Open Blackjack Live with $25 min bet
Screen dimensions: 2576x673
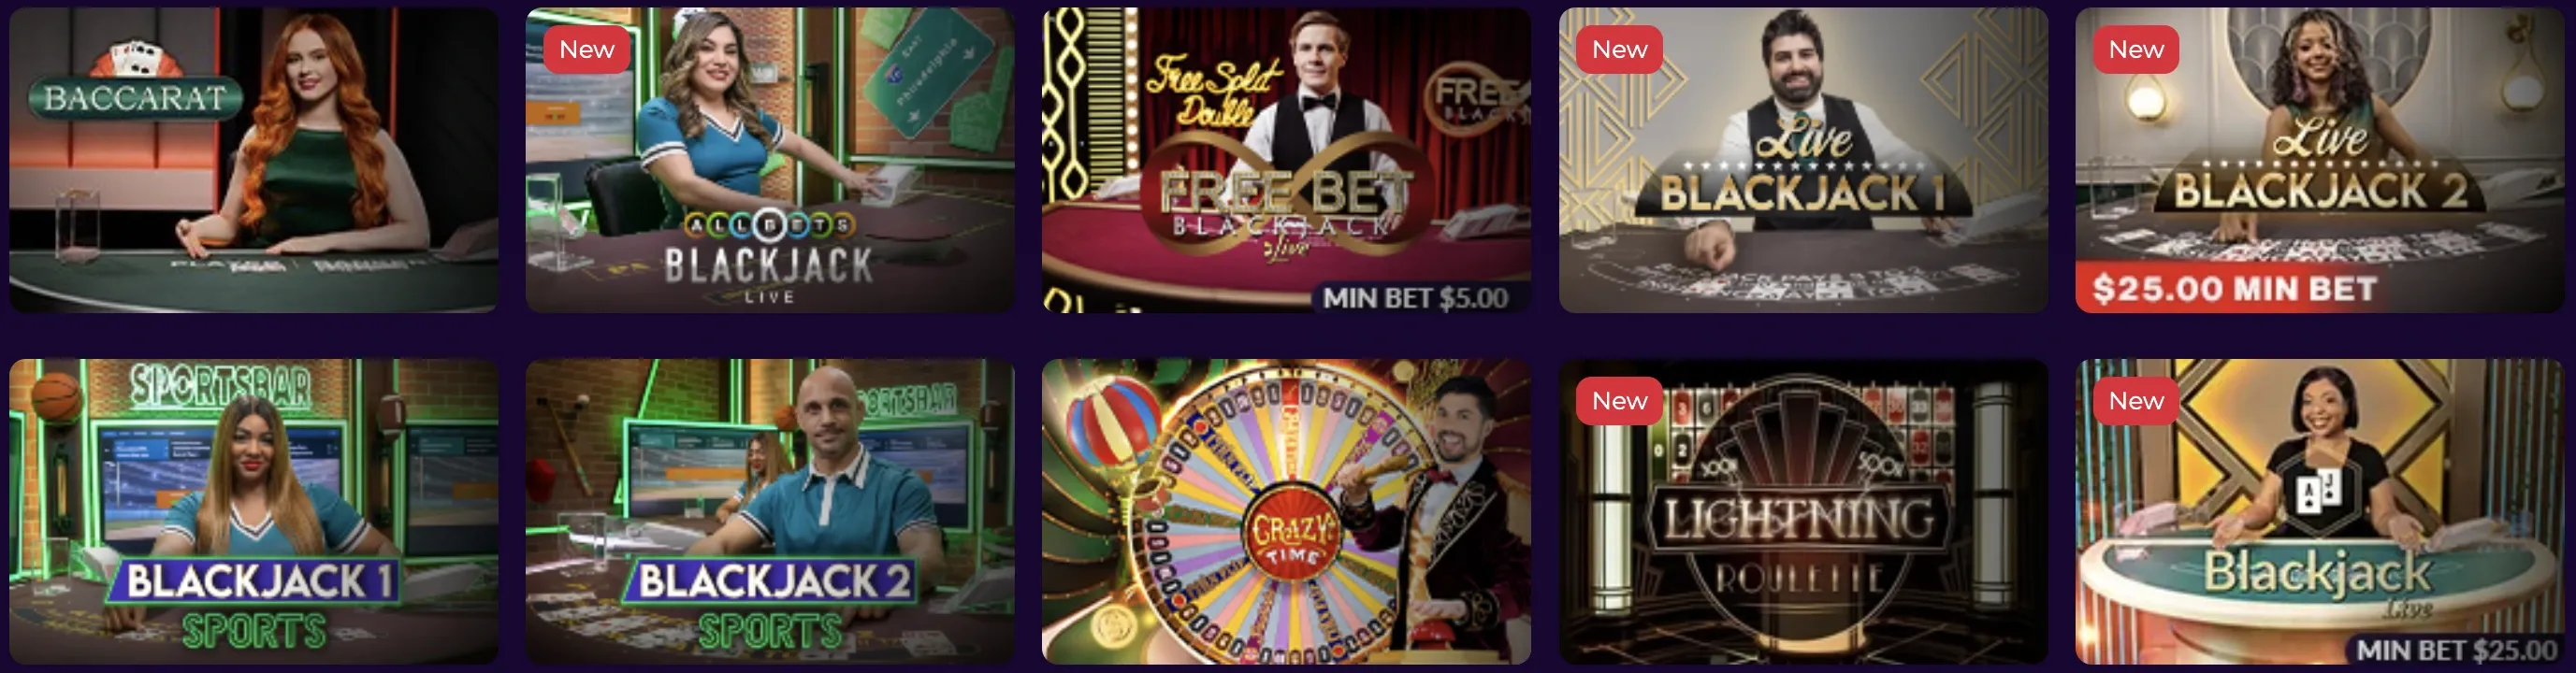click(x=2320, y=511)
